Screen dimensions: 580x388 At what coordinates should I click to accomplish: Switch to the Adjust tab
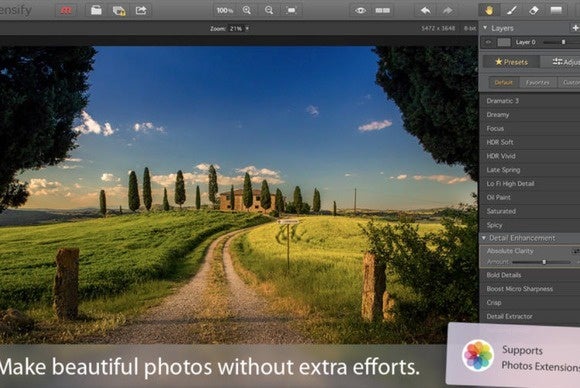pos(560,62)
